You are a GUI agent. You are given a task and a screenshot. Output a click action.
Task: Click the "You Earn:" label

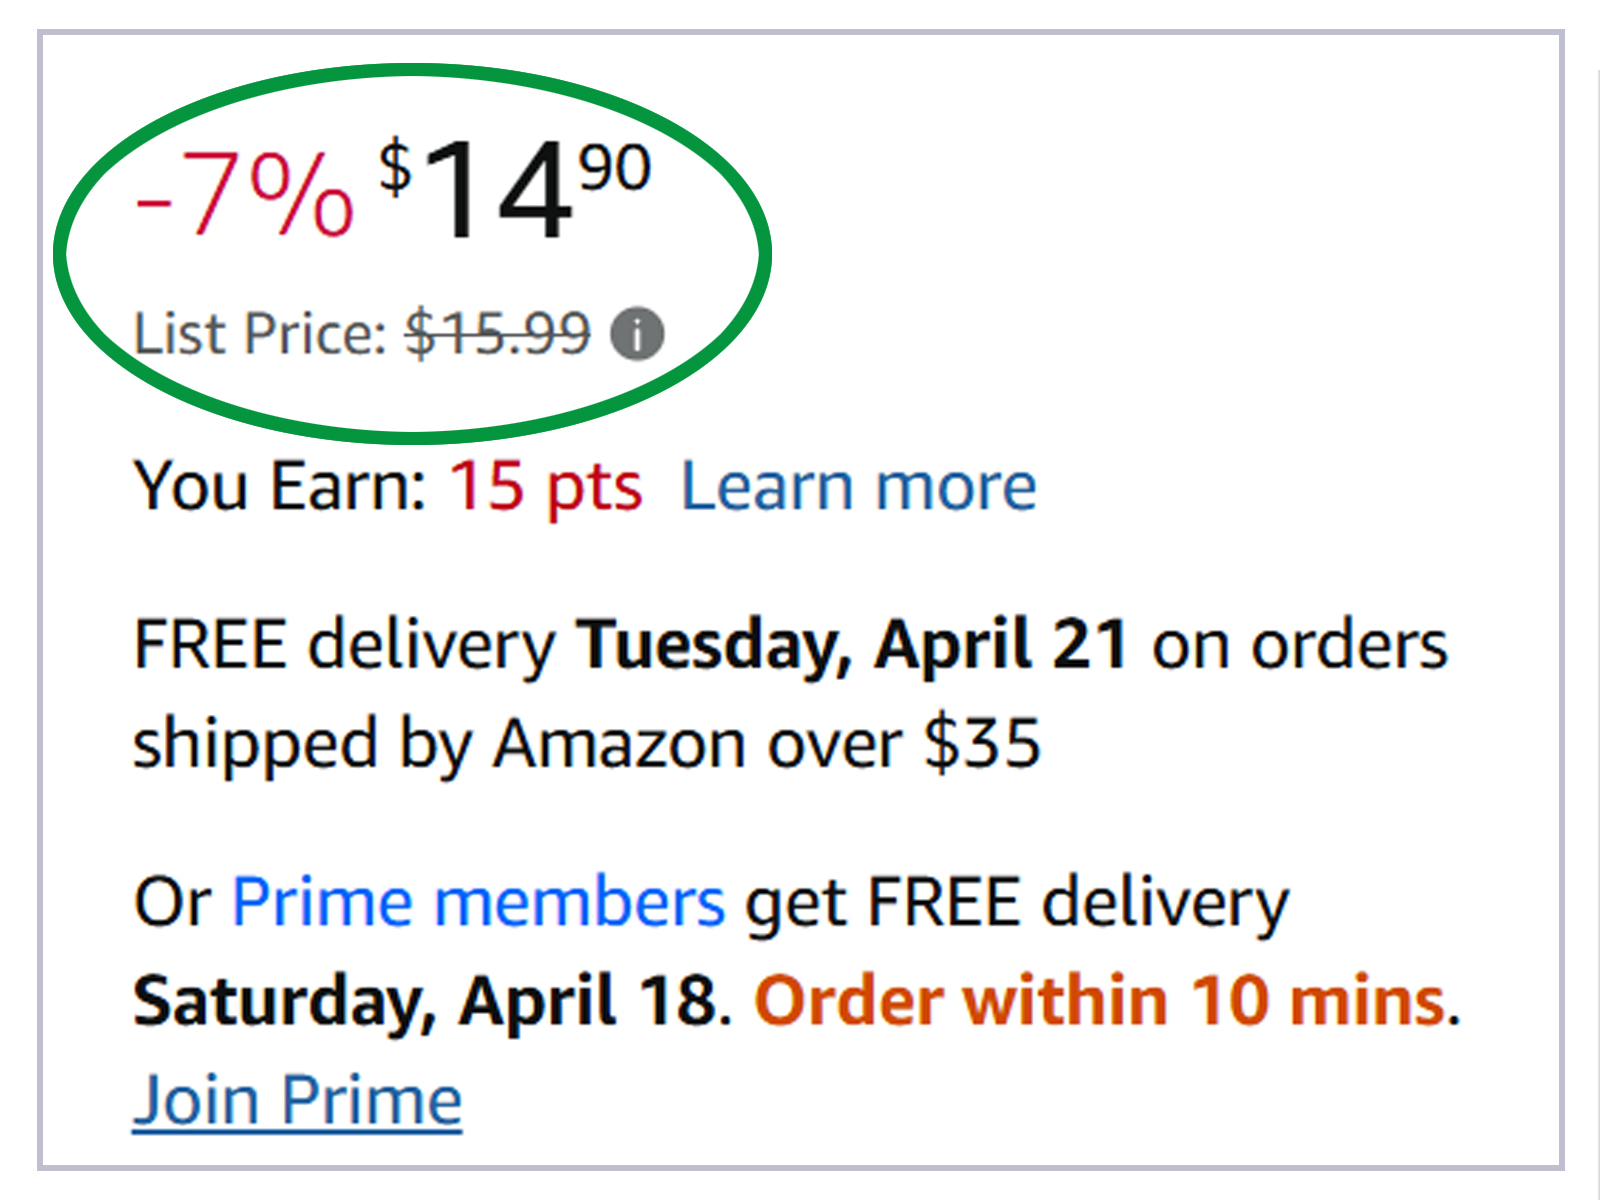(280, 487)
